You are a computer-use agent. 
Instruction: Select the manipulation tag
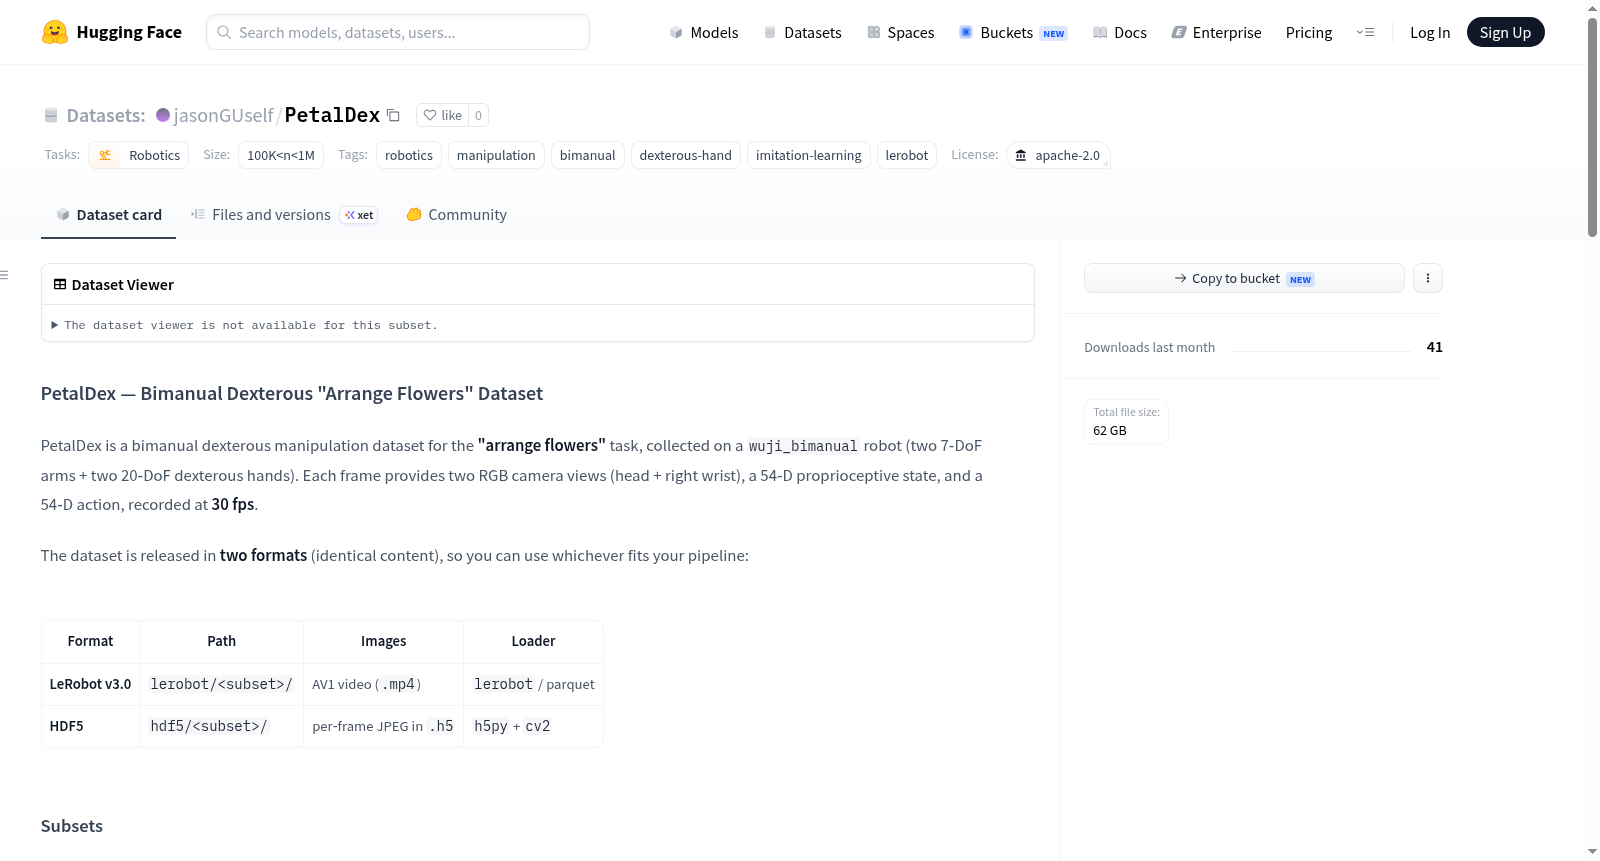click(496, 155)
